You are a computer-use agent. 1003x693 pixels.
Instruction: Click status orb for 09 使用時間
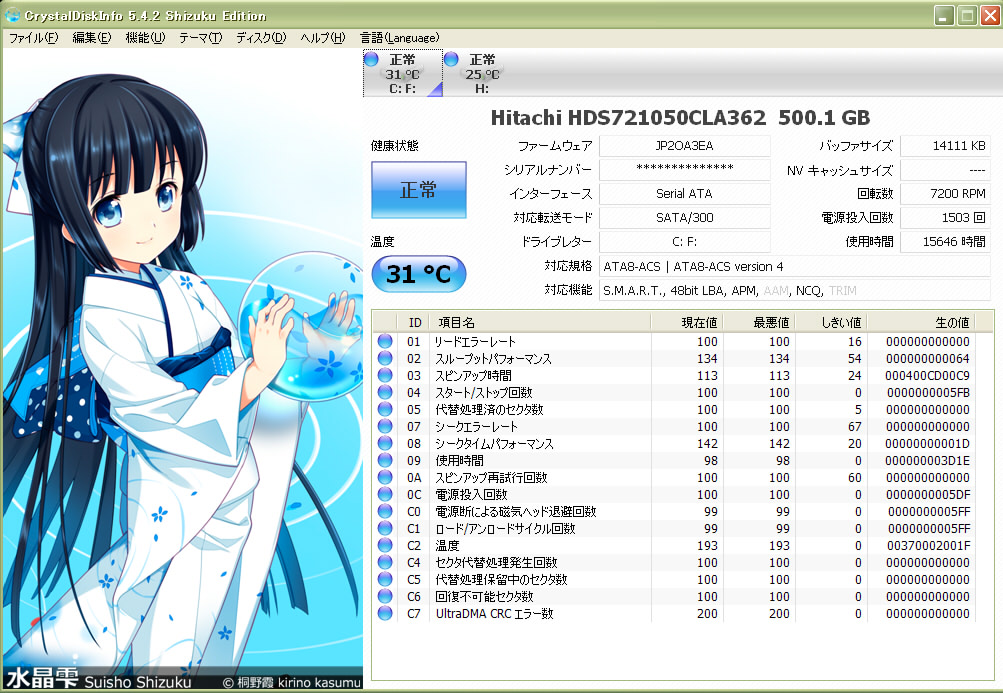tap(385, 460)
